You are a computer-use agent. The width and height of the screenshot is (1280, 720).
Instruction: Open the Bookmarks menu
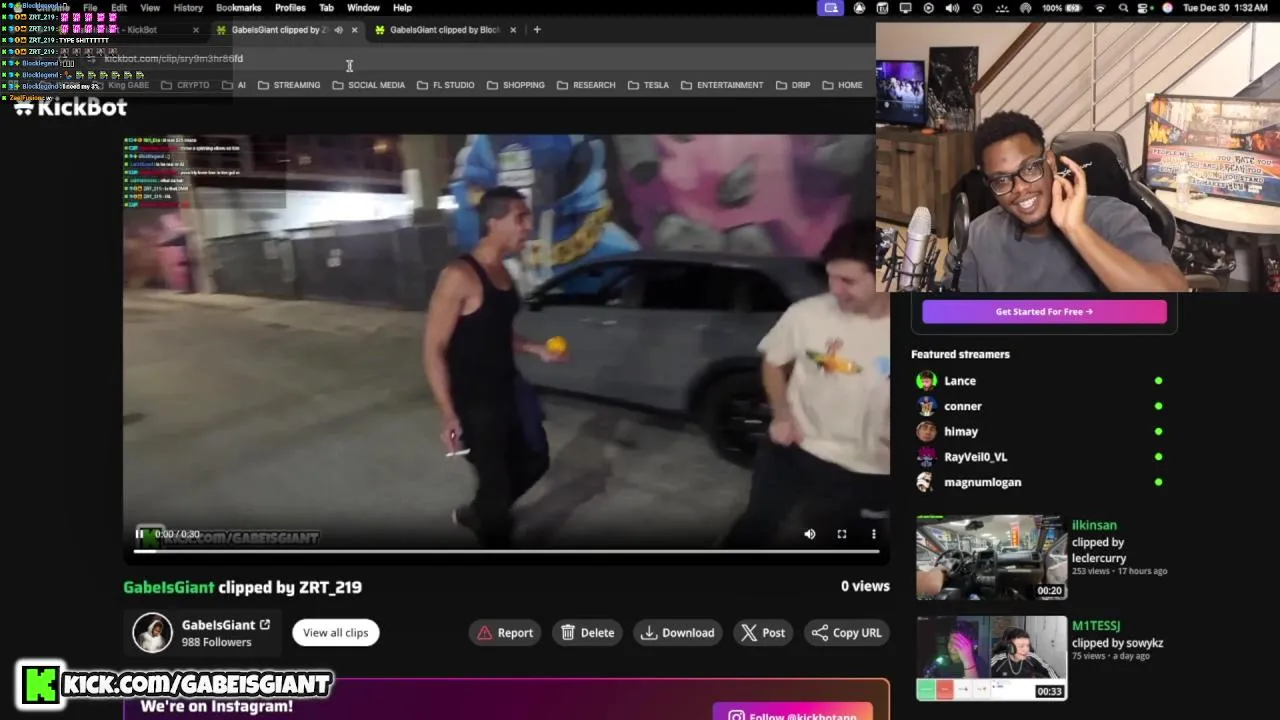point(239,8)
